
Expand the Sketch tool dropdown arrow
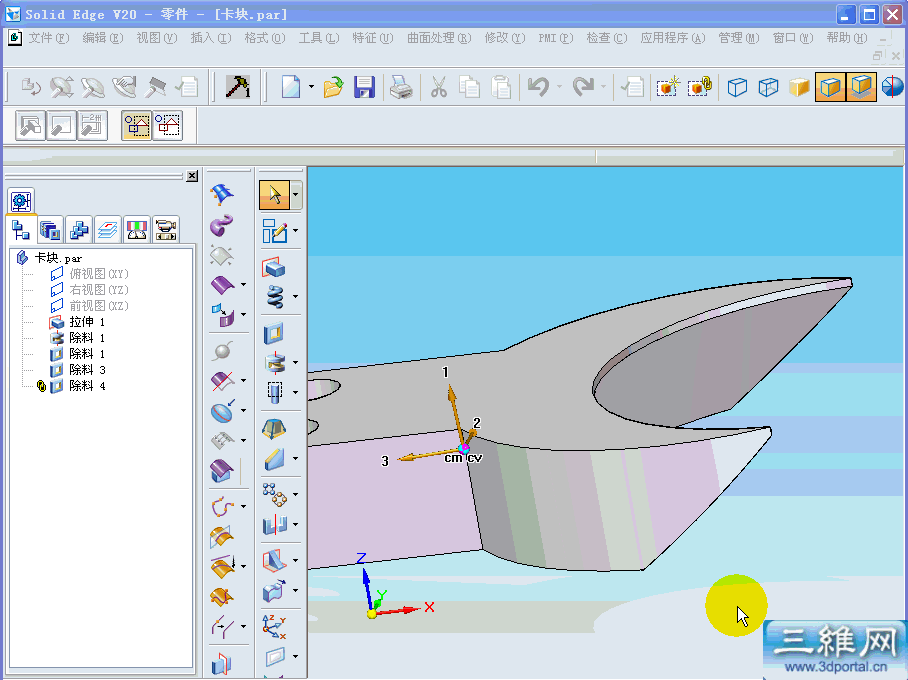[x=296, y=231]
